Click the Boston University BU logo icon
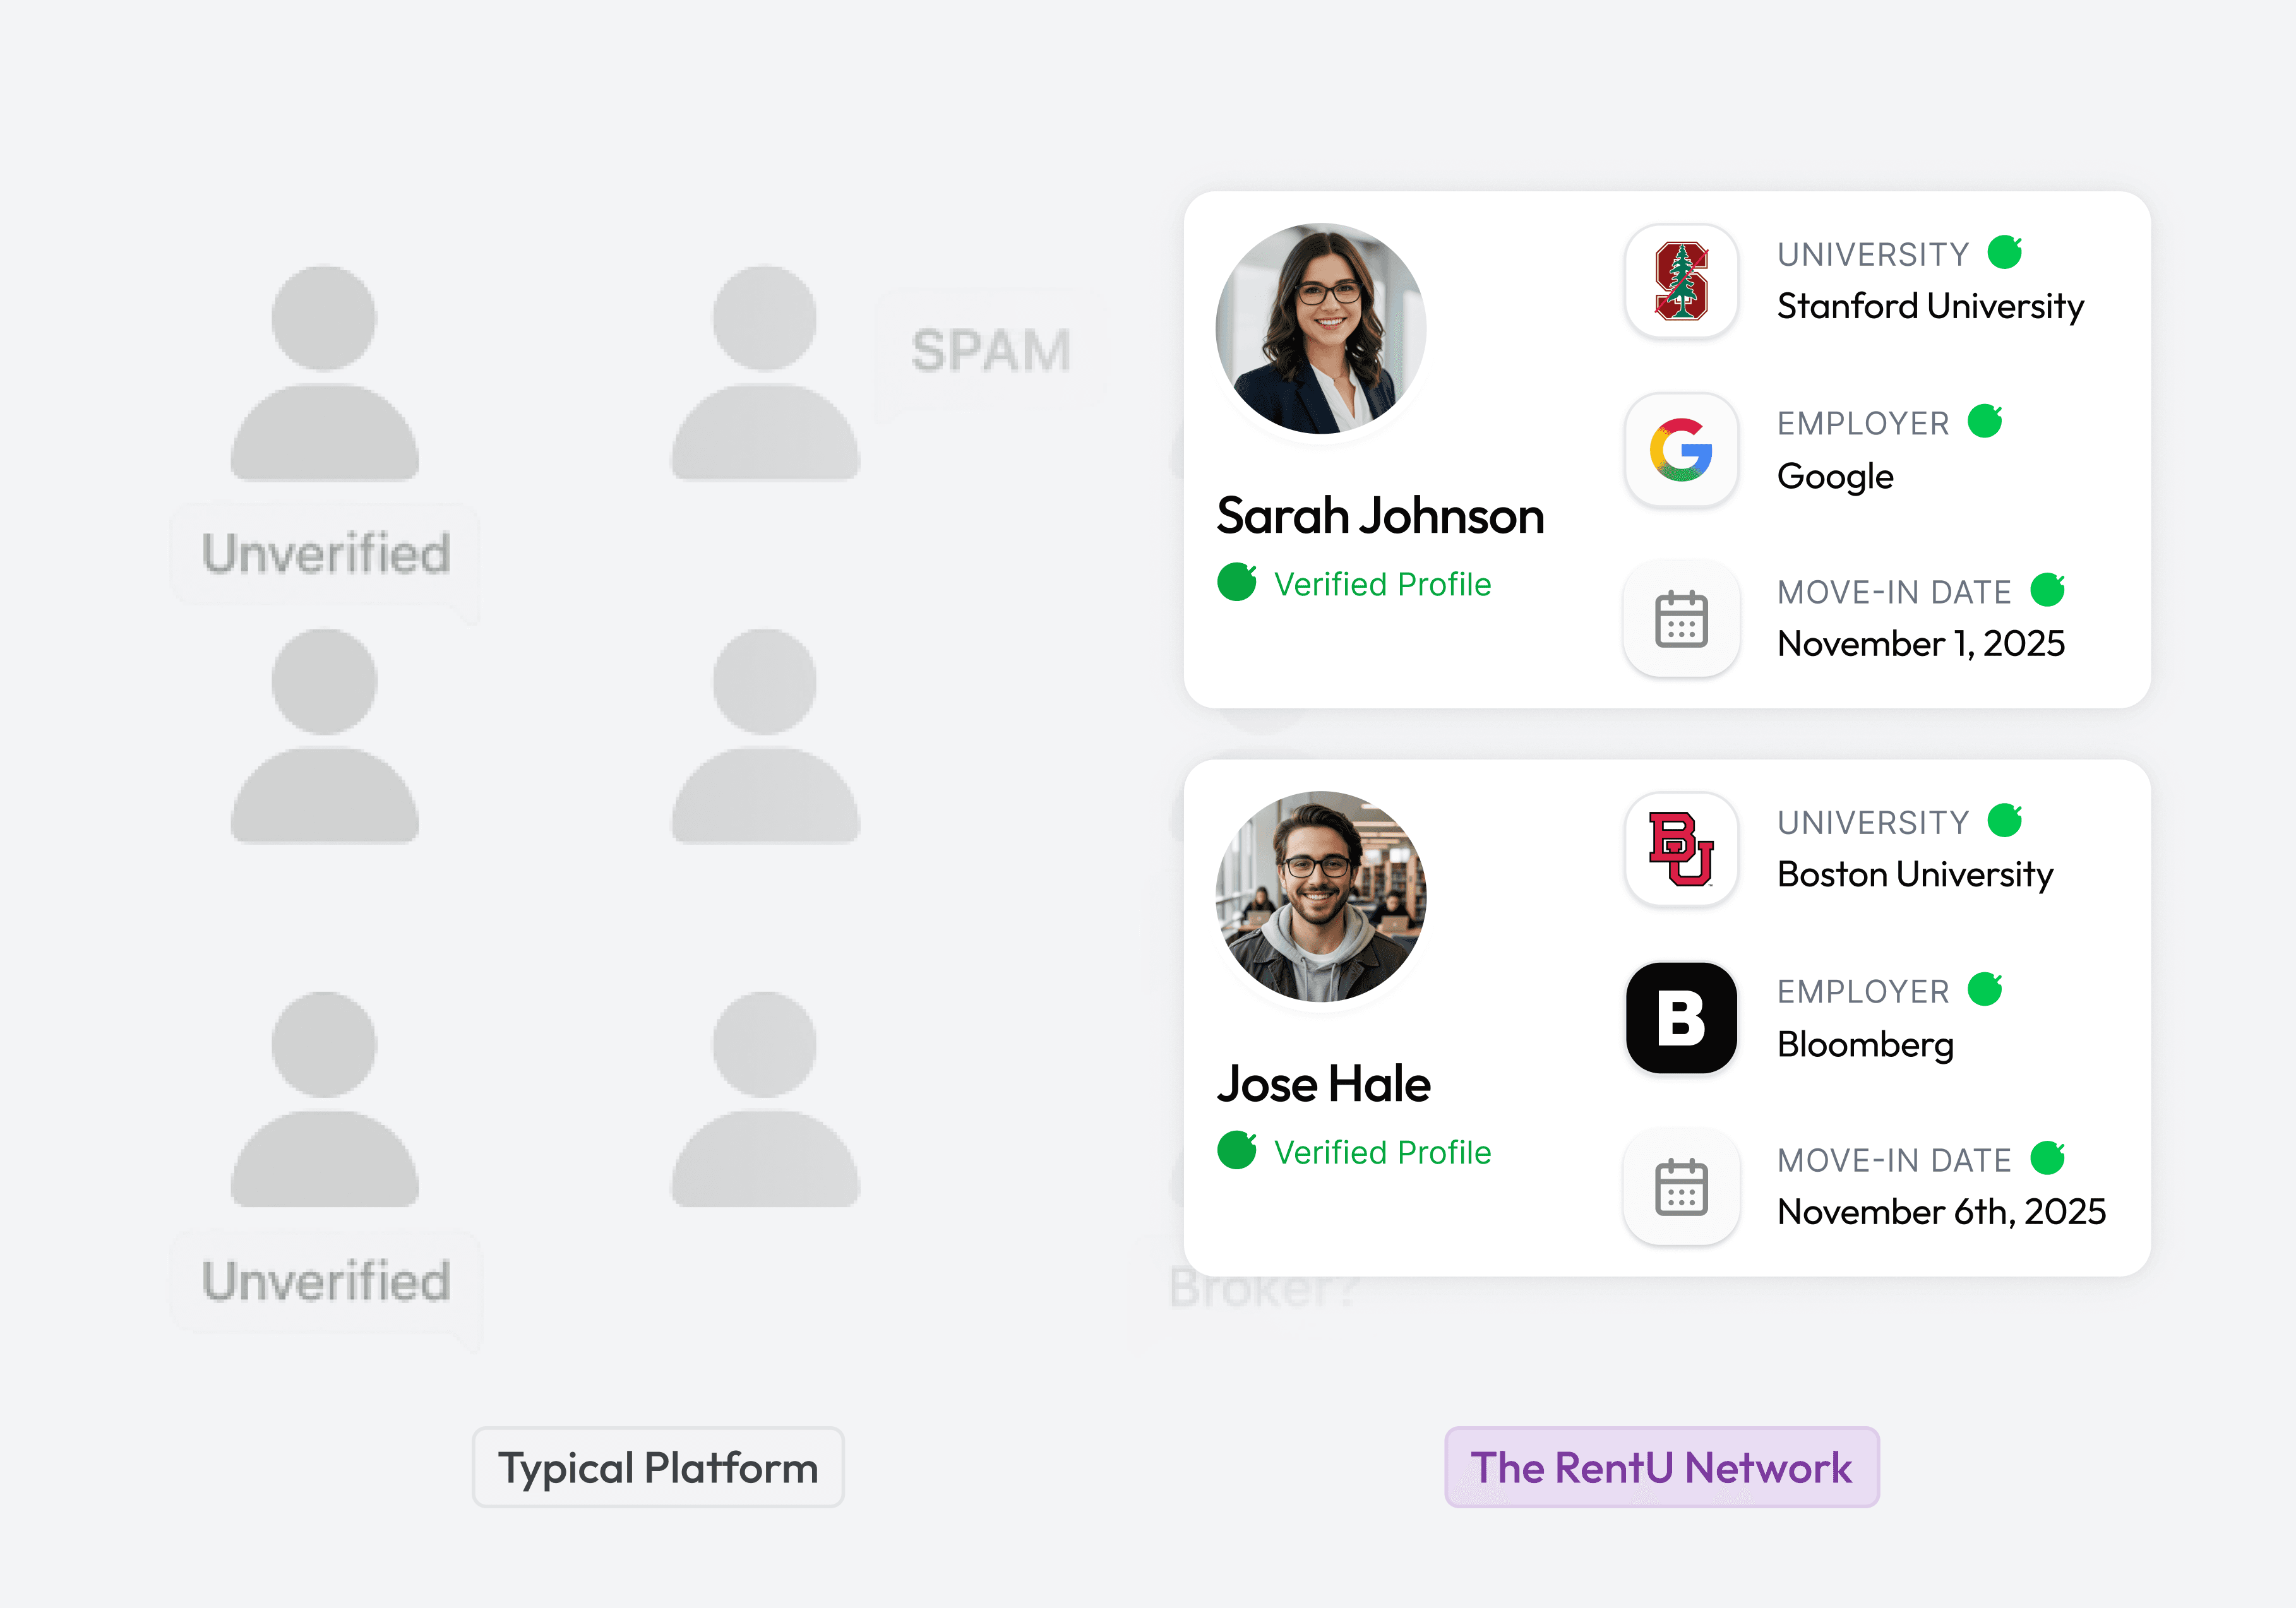 1681,849
